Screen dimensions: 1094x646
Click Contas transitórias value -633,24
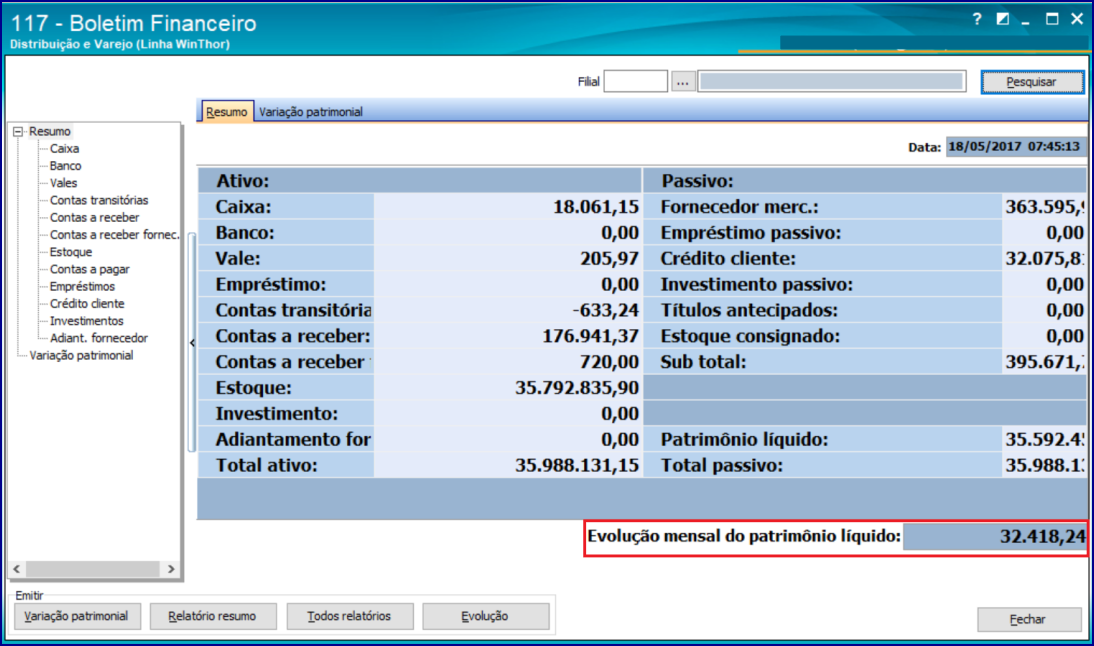[x=605, y=310]
